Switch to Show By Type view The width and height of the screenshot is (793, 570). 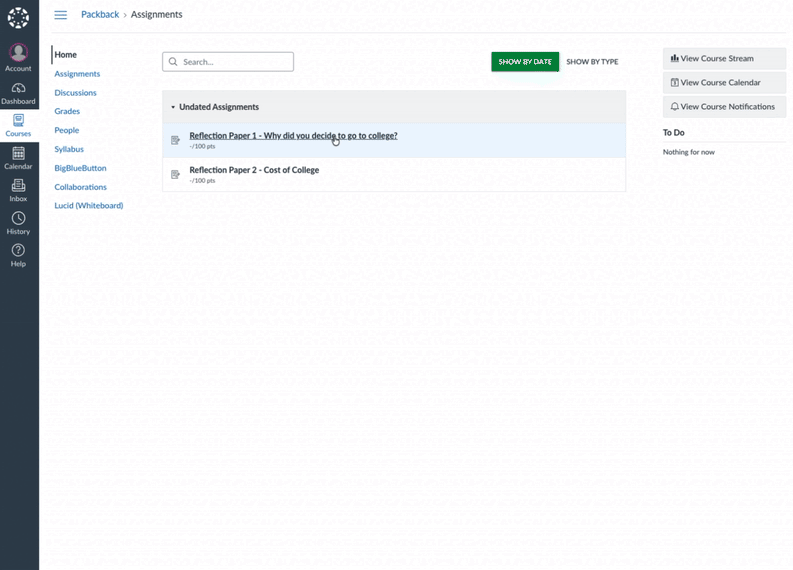[x=592, y=62]
